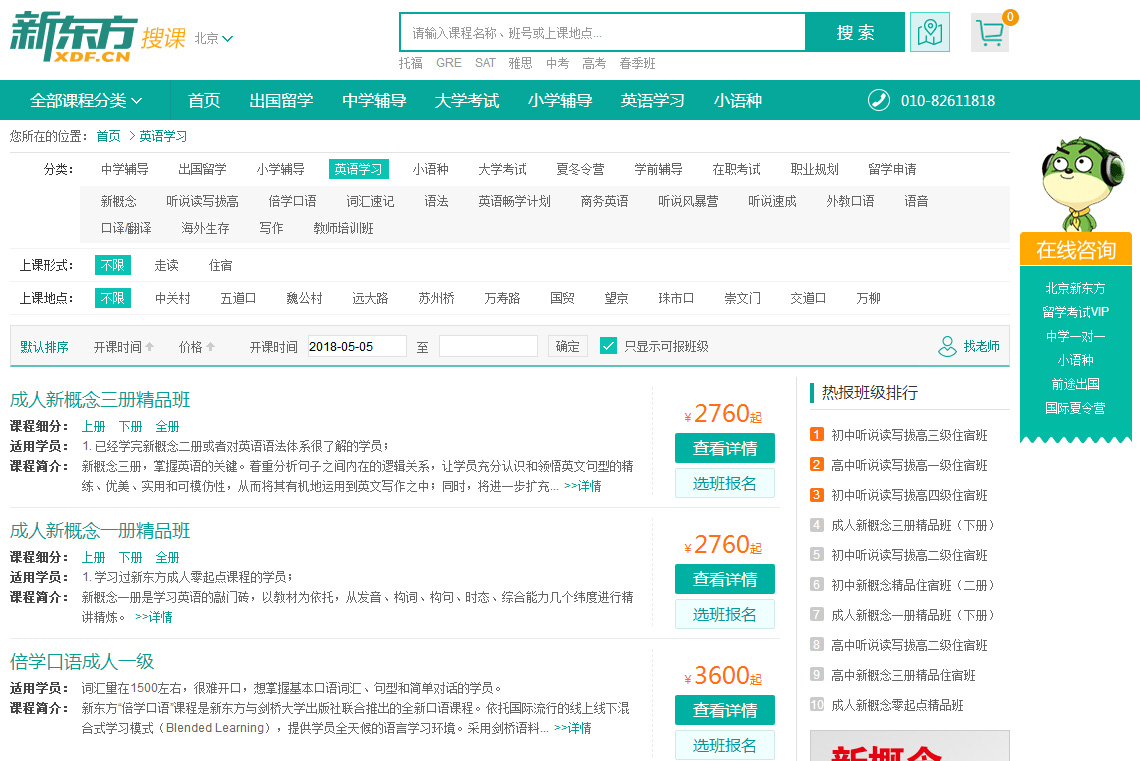Viewport: 1140px width, 761px height.
Task: Select 住宿 class format
Action: coord(220,265)
